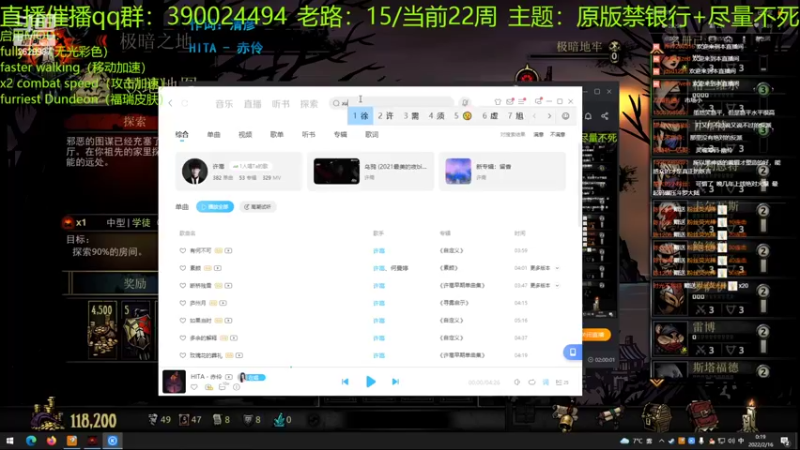
Task: Show previous IME candidate page arrow
Action: [534, 116]
